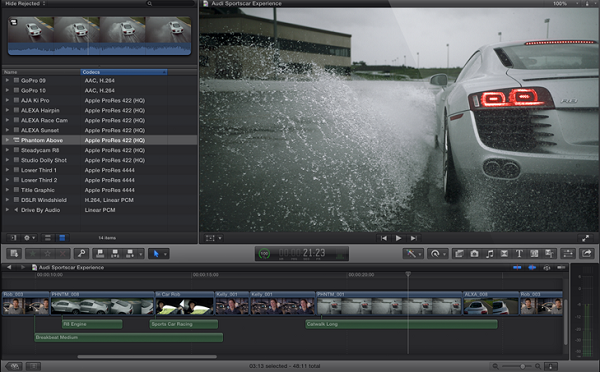Sort list by the Codecs column
Viewport: 600px width, 372px height.
124,72
